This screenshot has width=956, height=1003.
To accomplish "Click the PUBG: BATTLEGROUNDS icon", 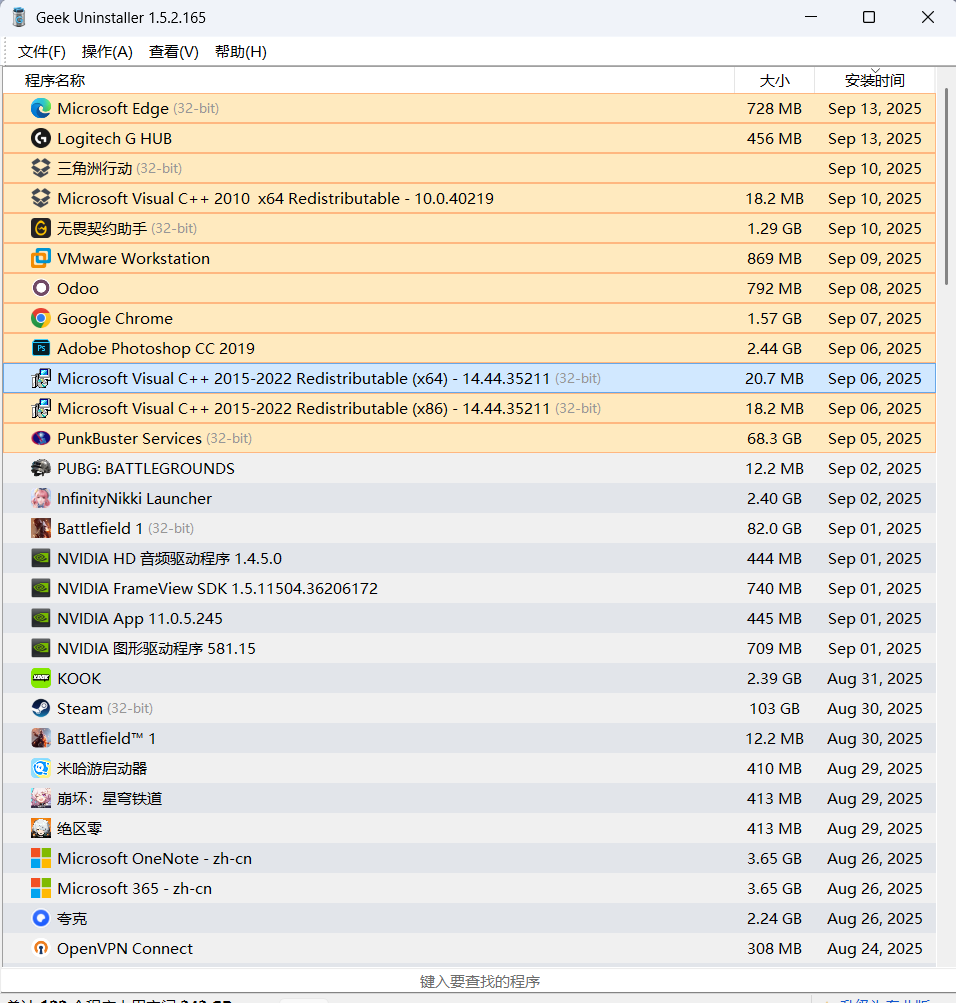I will pos(41,468).
